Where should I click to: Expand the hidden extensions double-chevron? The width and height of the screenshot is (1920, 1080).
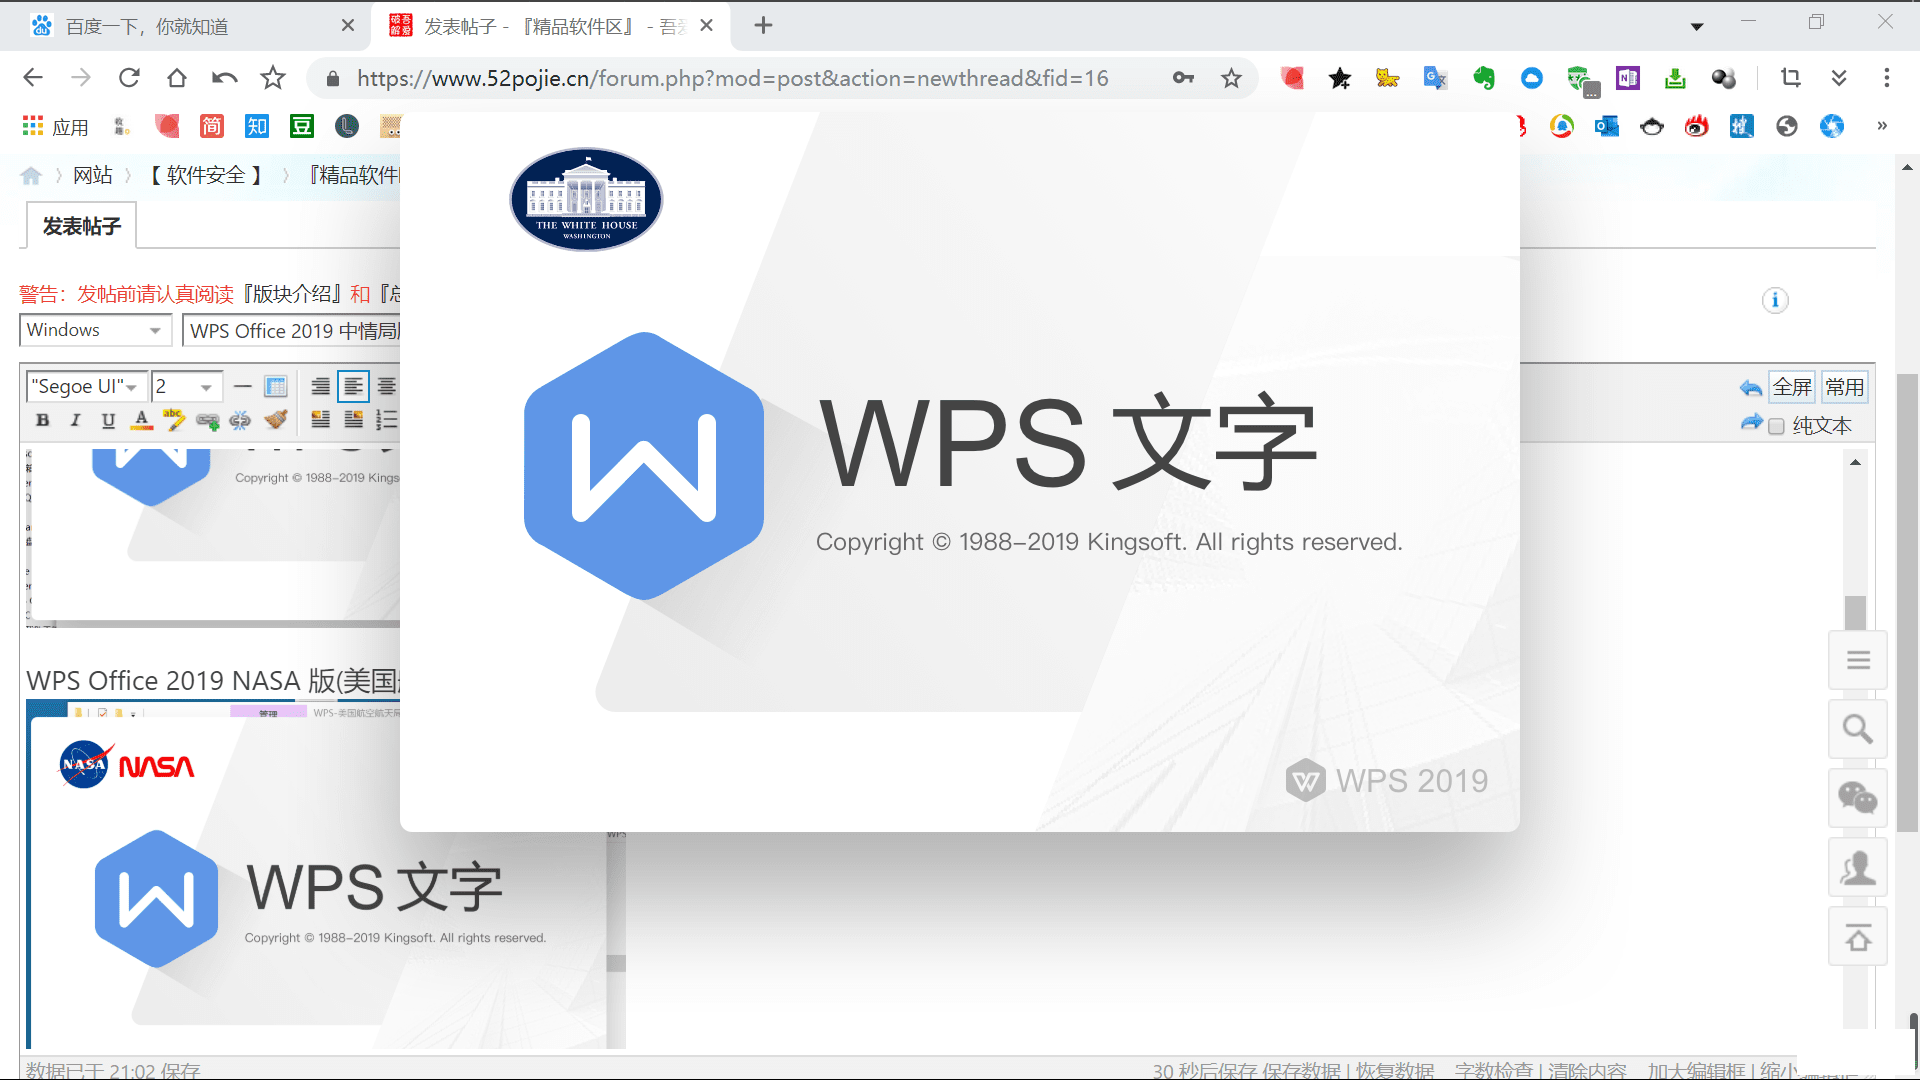click(1838, 78)
